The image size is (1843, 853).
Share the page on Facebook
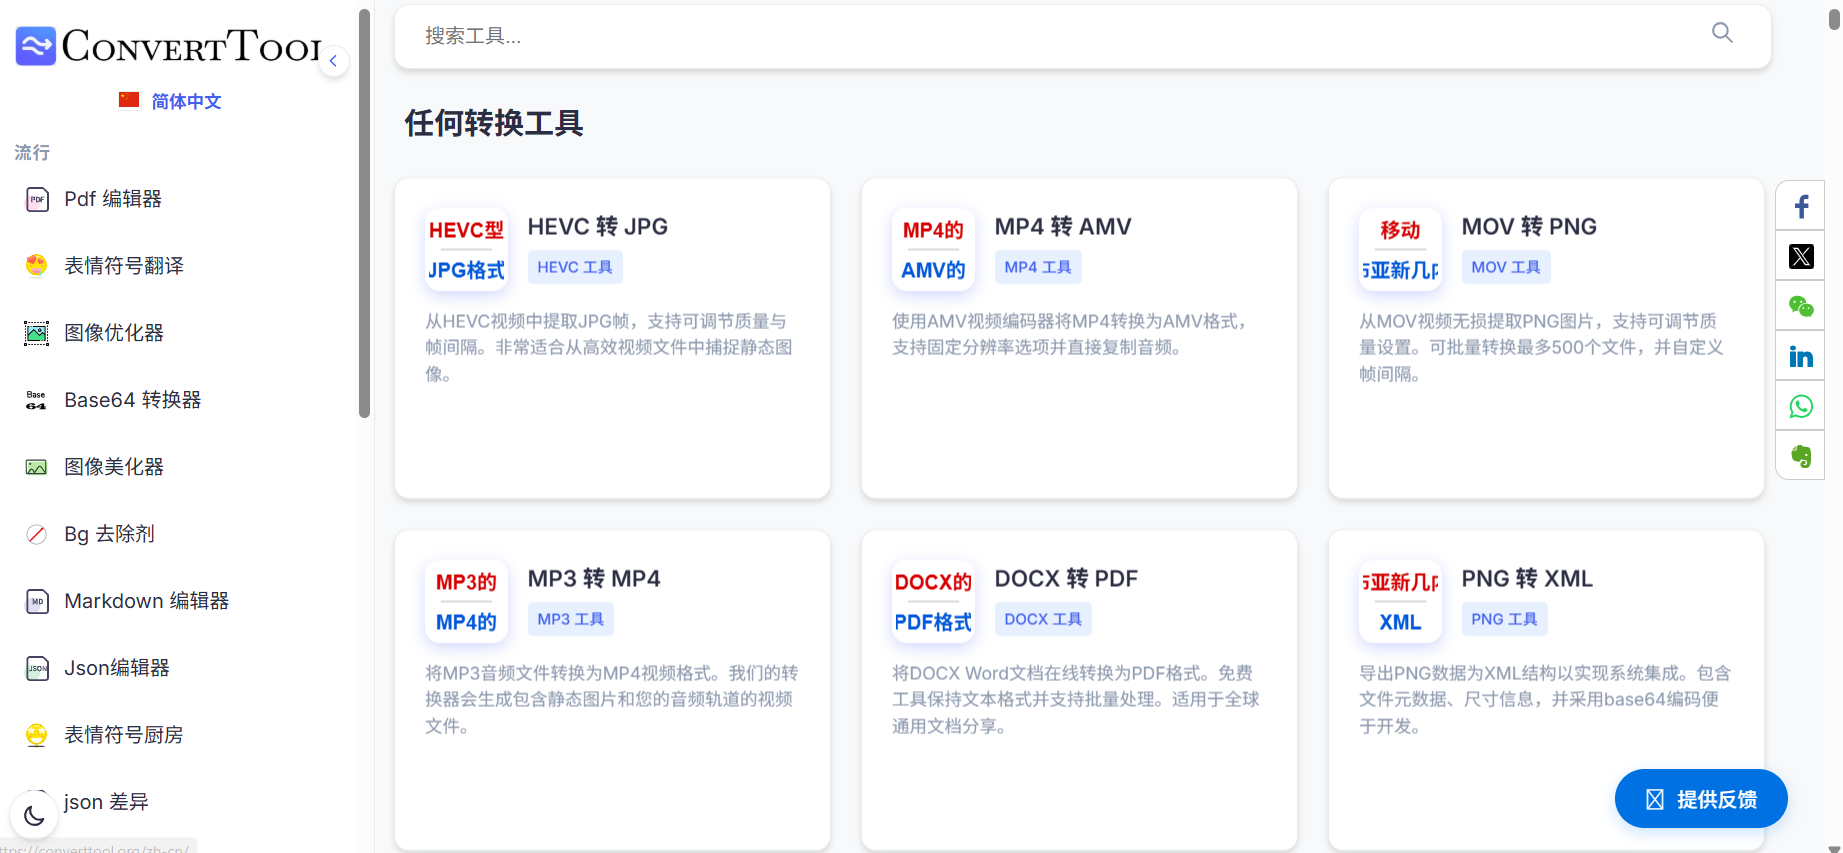tap(1801, 206)
